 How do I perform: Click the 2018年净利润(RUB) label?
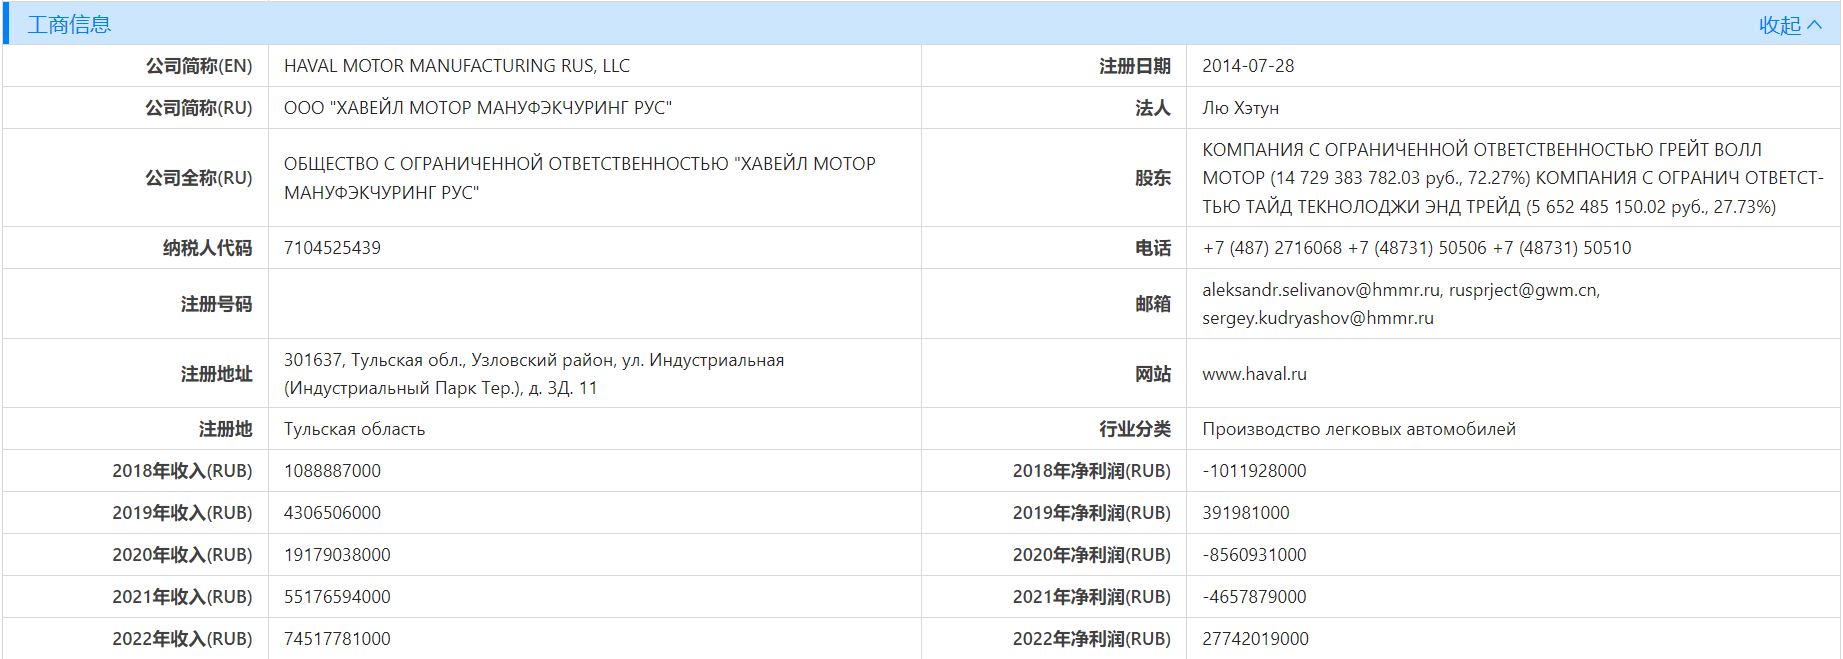coord(1092,471)
